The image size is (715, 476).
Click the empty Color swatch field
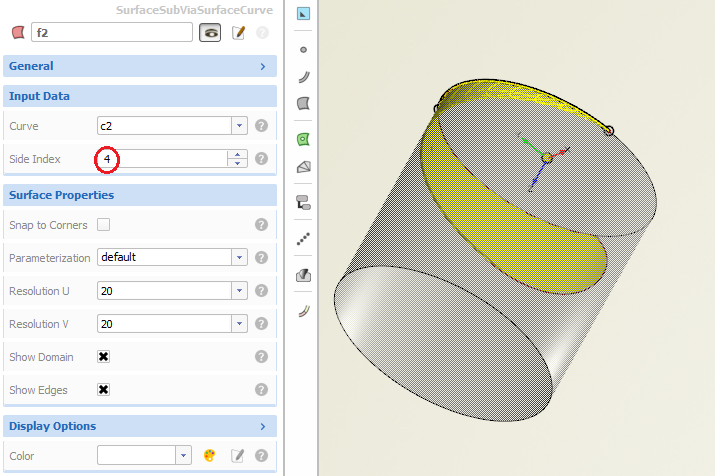coord(136,455)
